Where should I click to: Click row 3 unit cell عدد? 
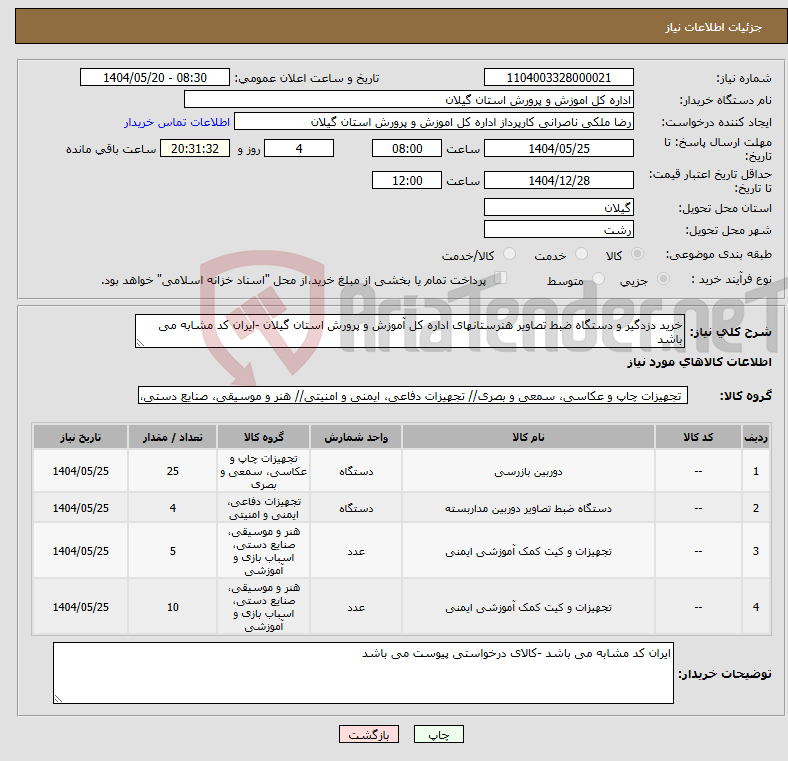pyautogui.click(x=356, y=551)
